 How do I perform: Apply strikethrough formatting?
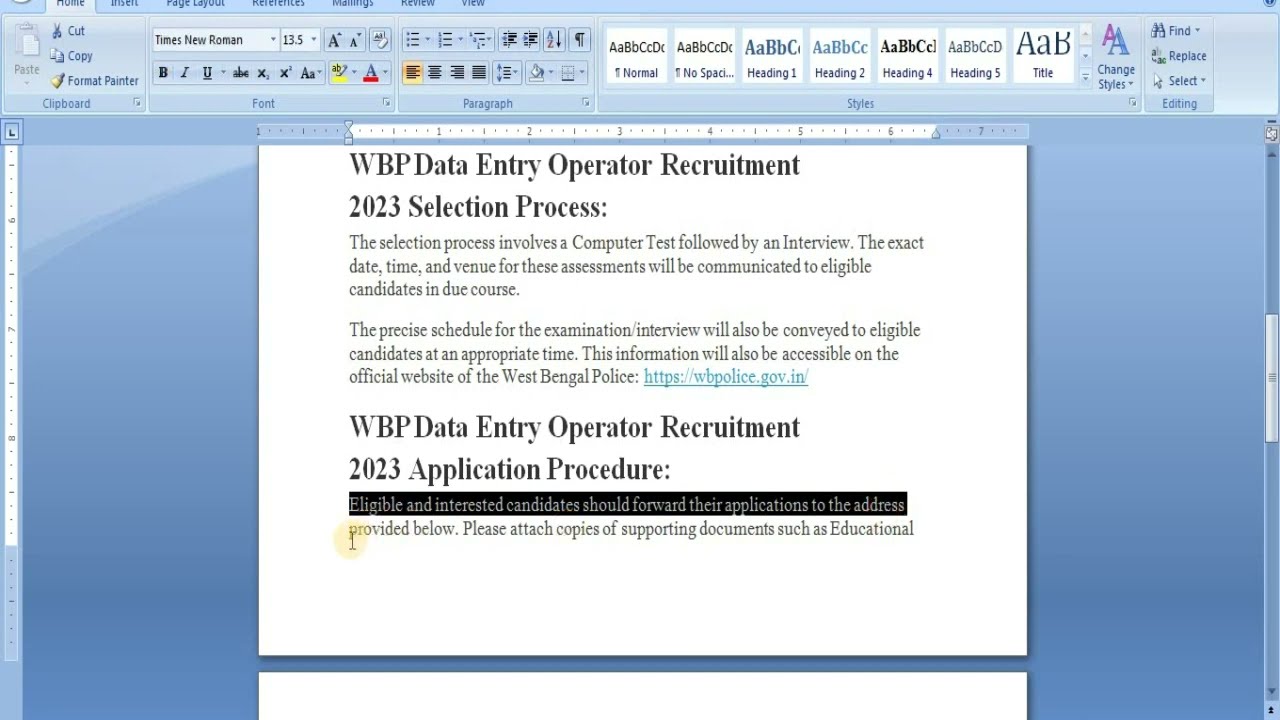(240, 73)
